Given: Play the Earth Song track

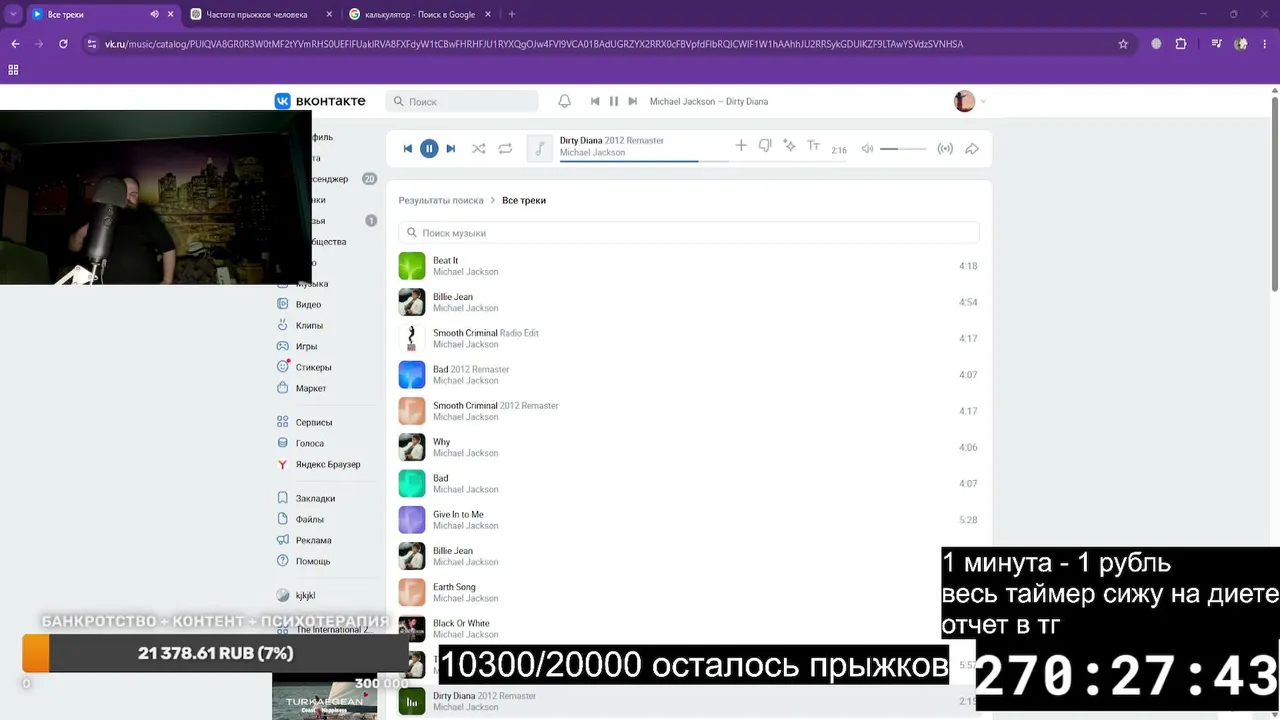Looking at the screenshot, I should (x=689, y=592).
